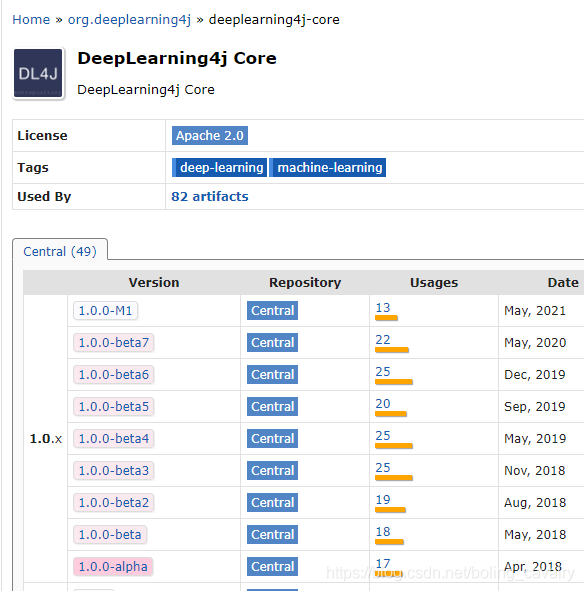Go to Home breadcrumb link
Viewport: 584px width, 591px height.
(31, 20)
